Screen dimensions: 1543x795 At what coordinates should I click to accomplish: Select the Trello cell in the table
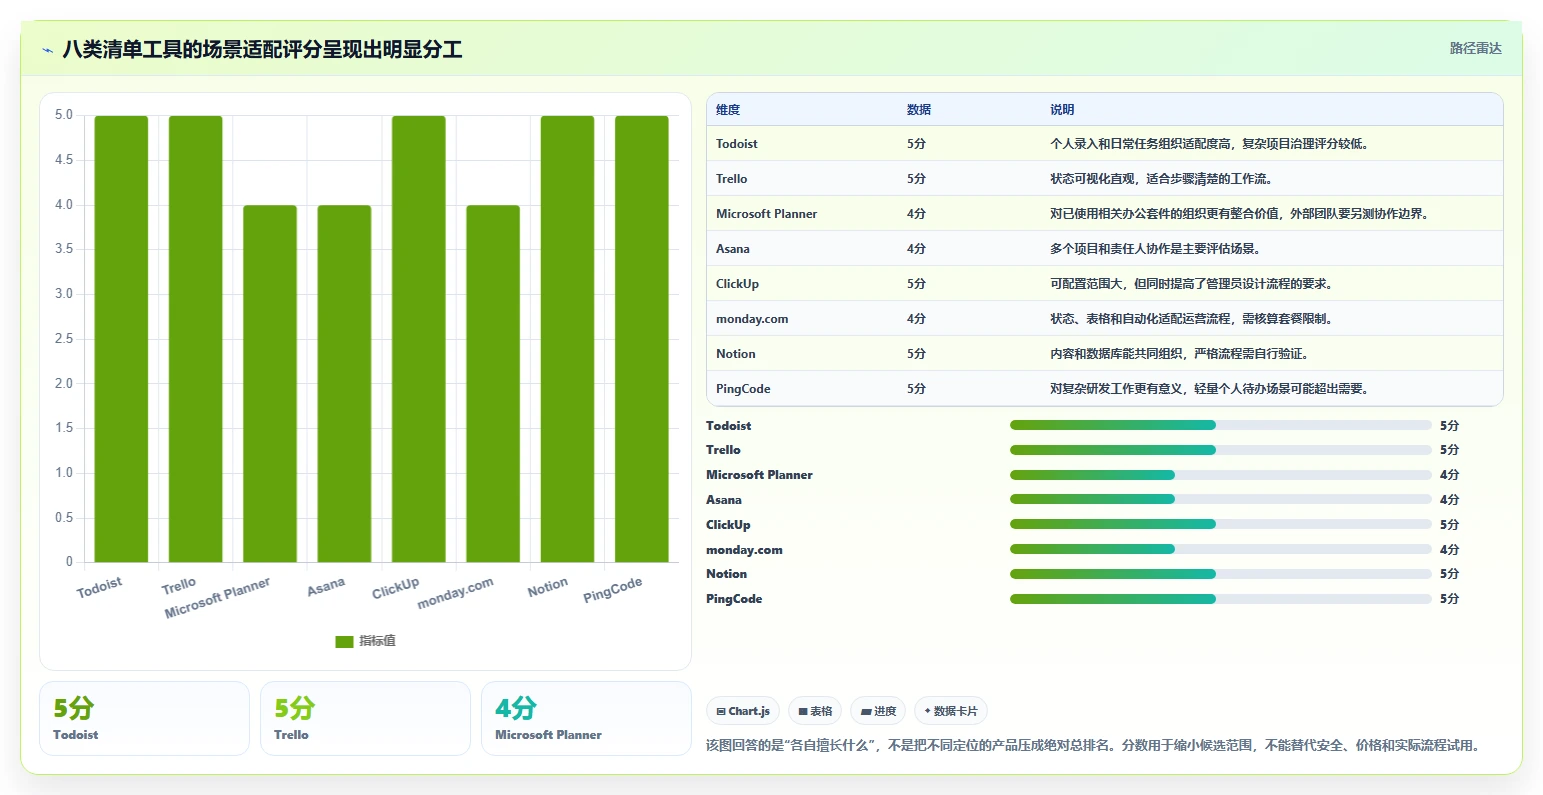(x=732, y=179)
